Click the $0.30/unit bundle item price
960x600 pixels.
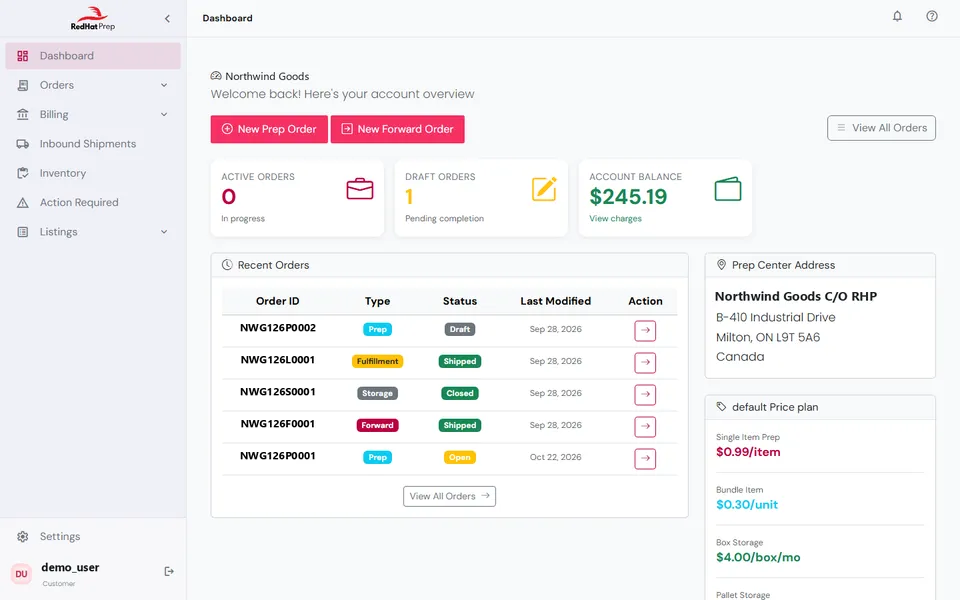point(747,504)
